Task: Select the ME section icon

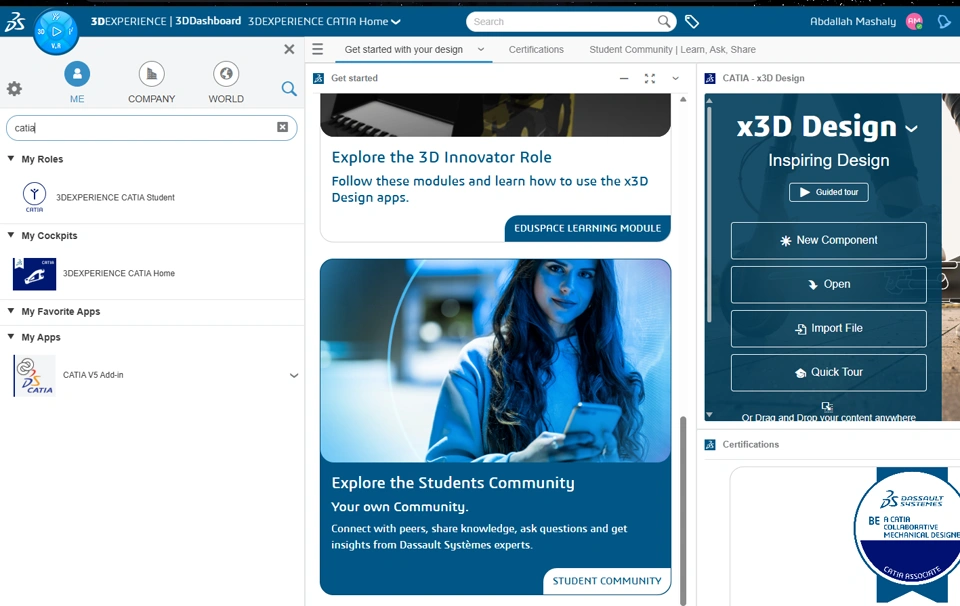Action: (x=77, y=74)
